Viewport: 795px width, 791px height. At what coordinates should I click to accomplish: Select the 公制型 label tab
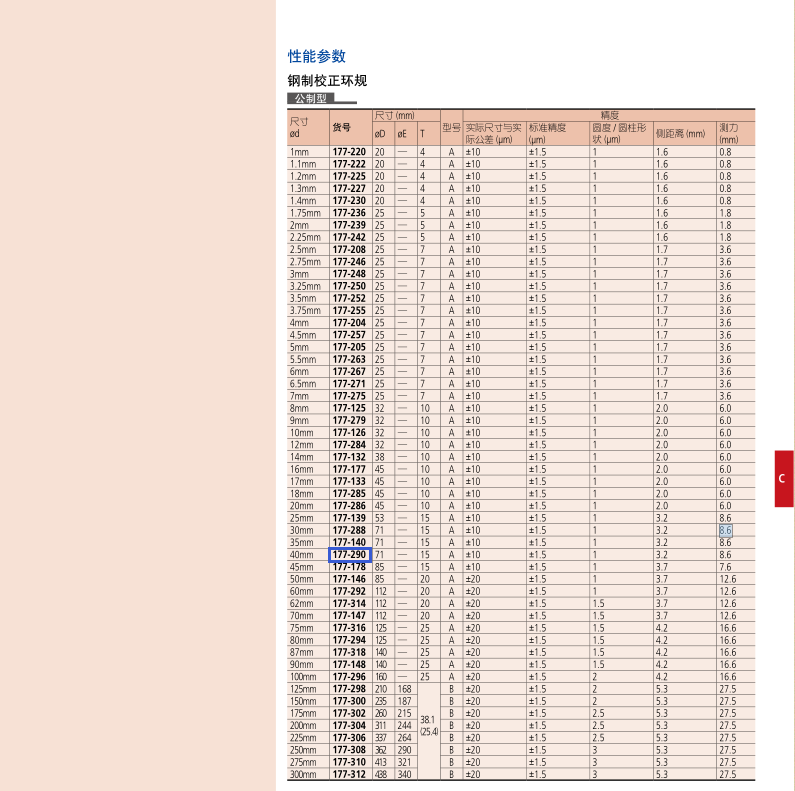tap(311, 98)
